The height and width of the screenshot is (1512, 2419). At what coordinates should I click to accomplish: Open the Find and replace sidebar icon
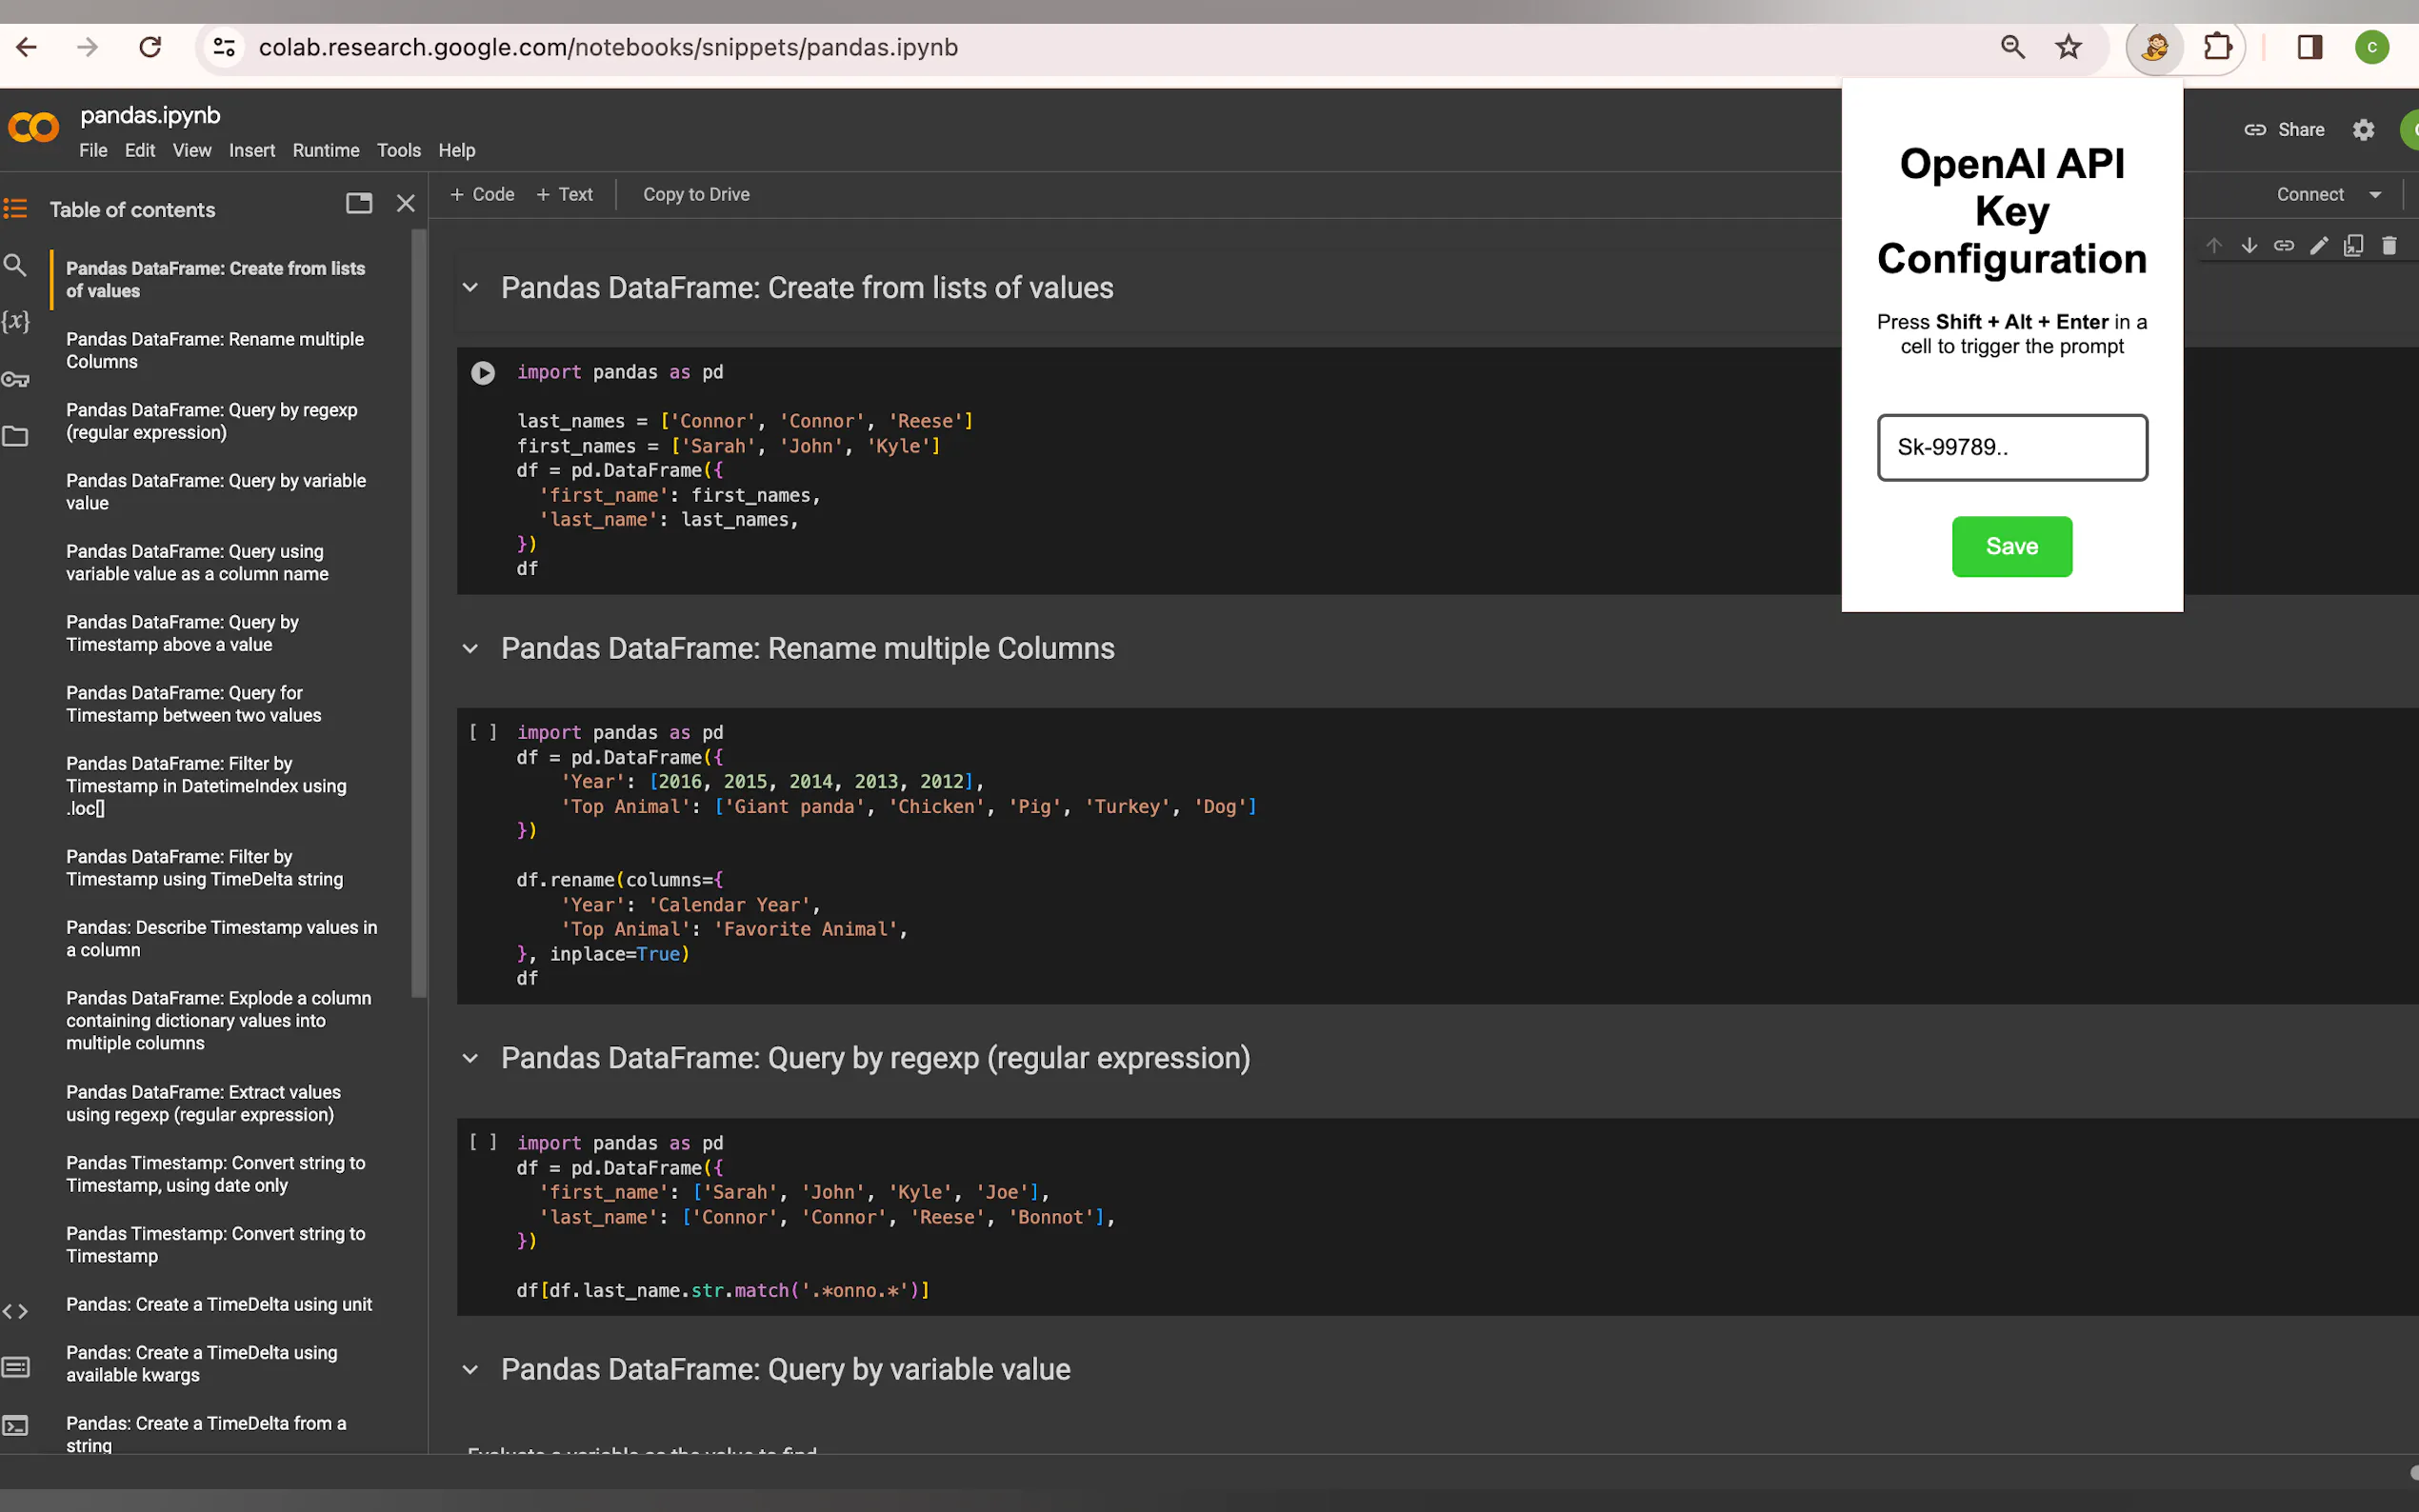pos(15,265)
